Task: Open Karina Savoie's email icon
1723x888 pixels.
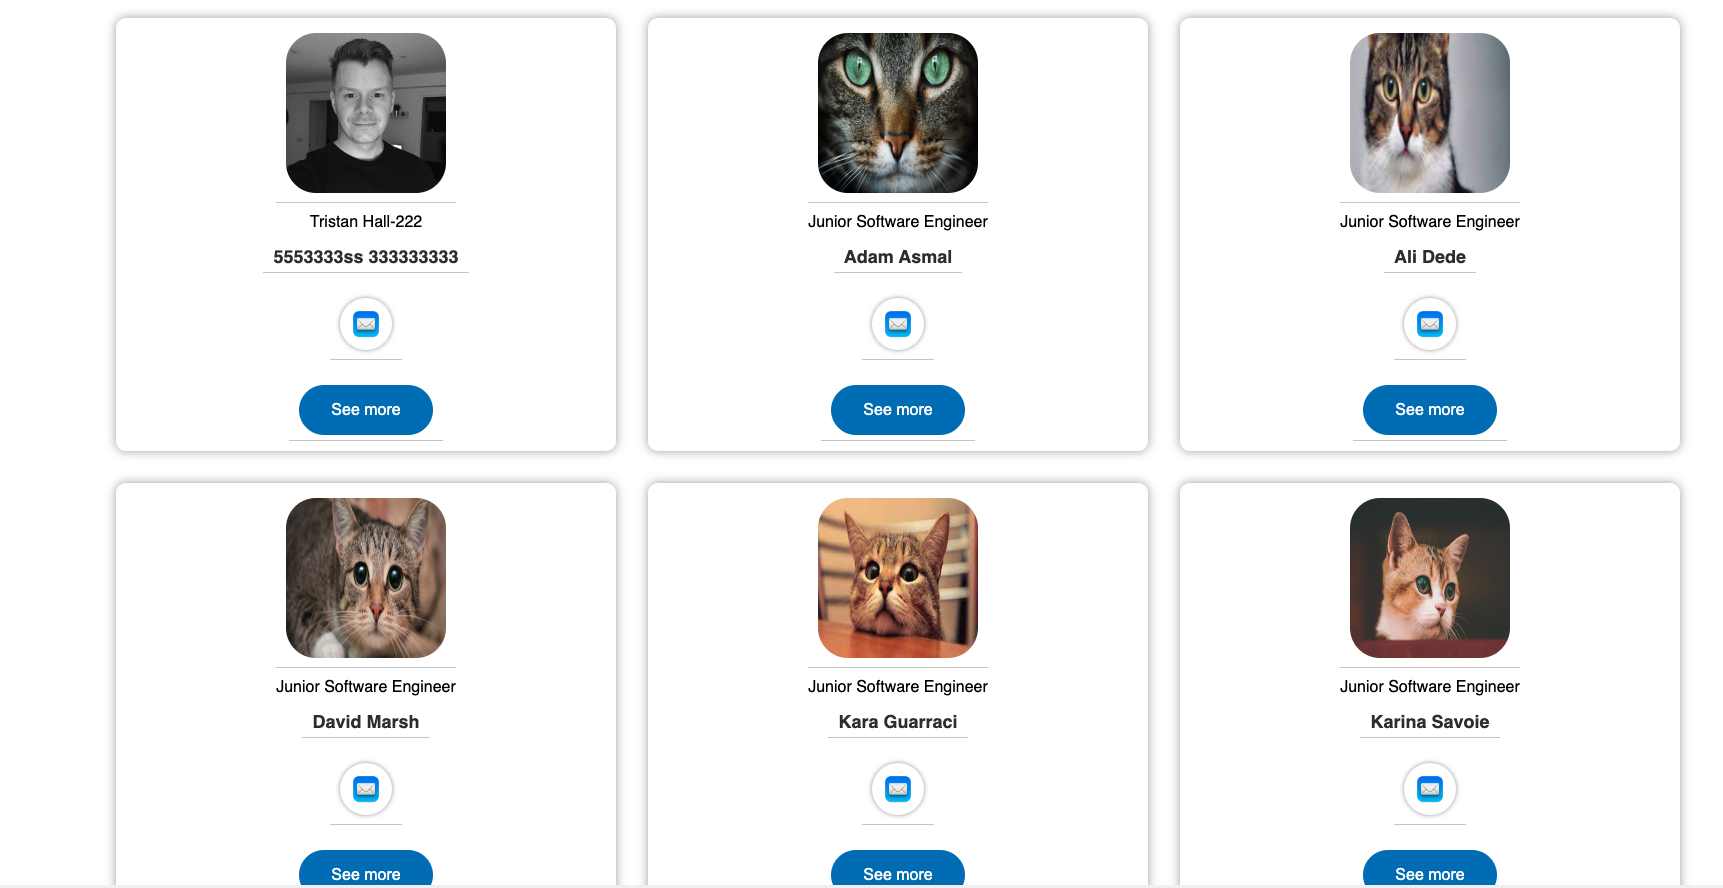Action: tap(1430, 789)
